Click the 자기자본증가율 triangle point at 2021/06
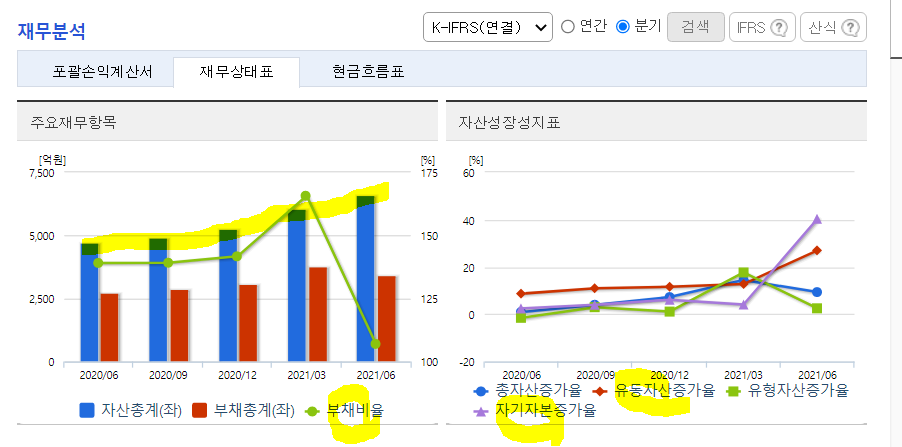The height and width of the screenshot is (447, 902). coord(816,219)
